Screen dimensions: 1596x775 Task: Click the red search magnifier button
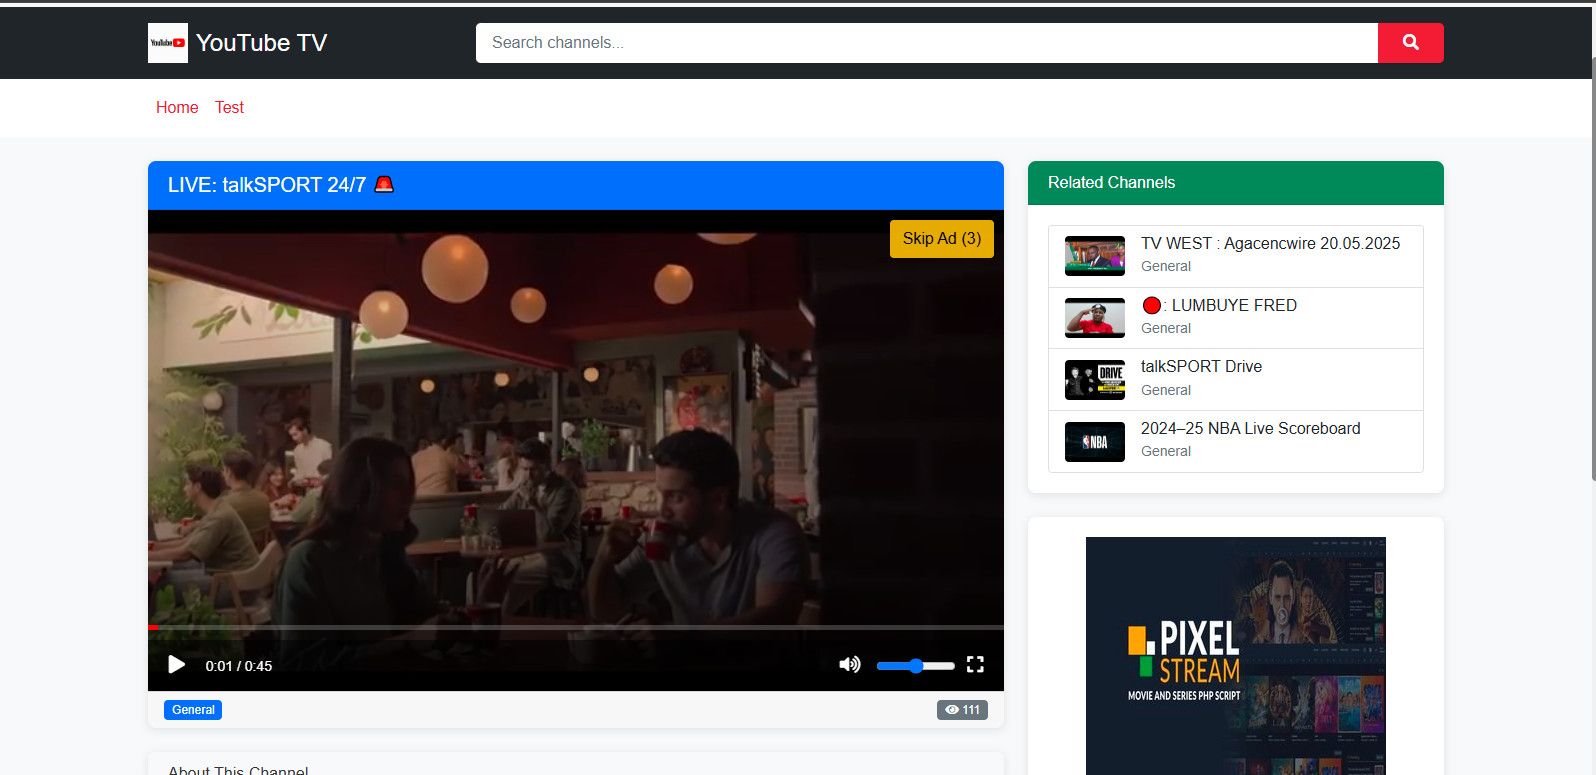[x=1410, y=43]
